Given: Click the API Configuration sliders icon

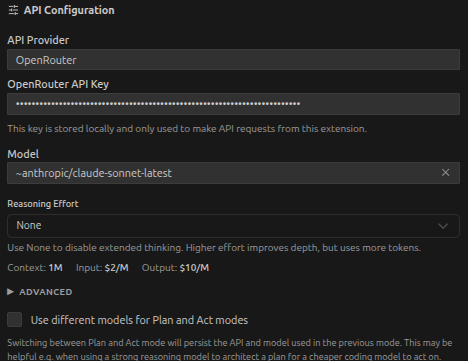Looking at the screenshot, I should (13, 10).
